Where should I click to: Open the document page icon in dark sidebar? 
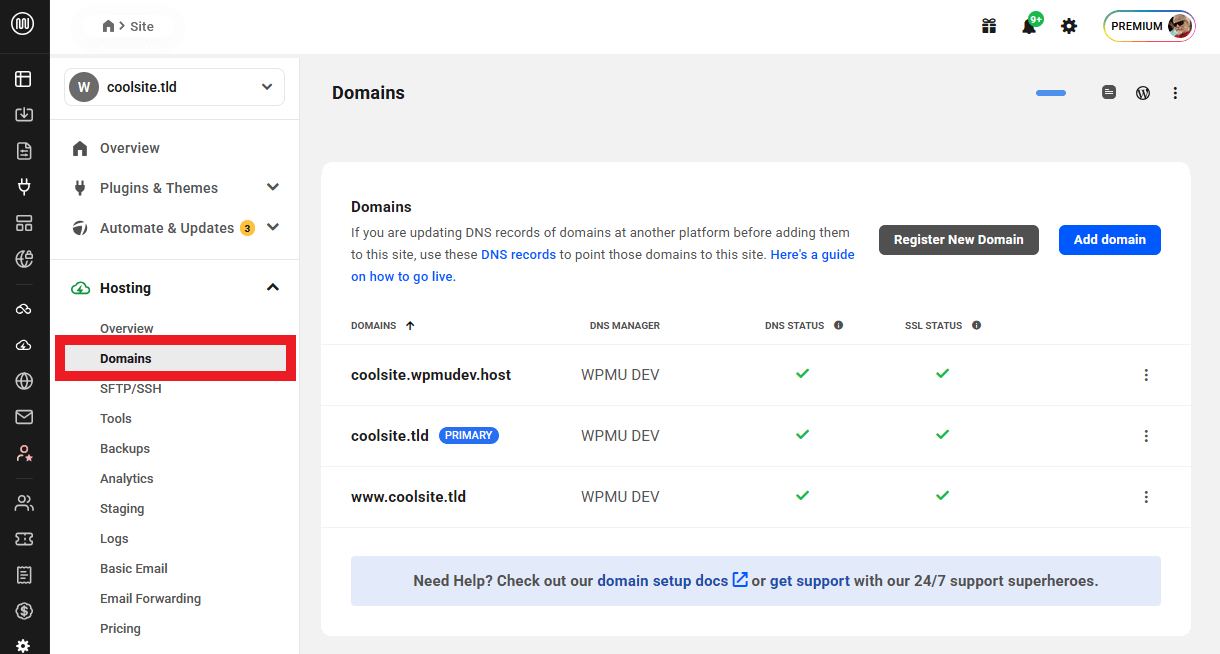[24, 151]
